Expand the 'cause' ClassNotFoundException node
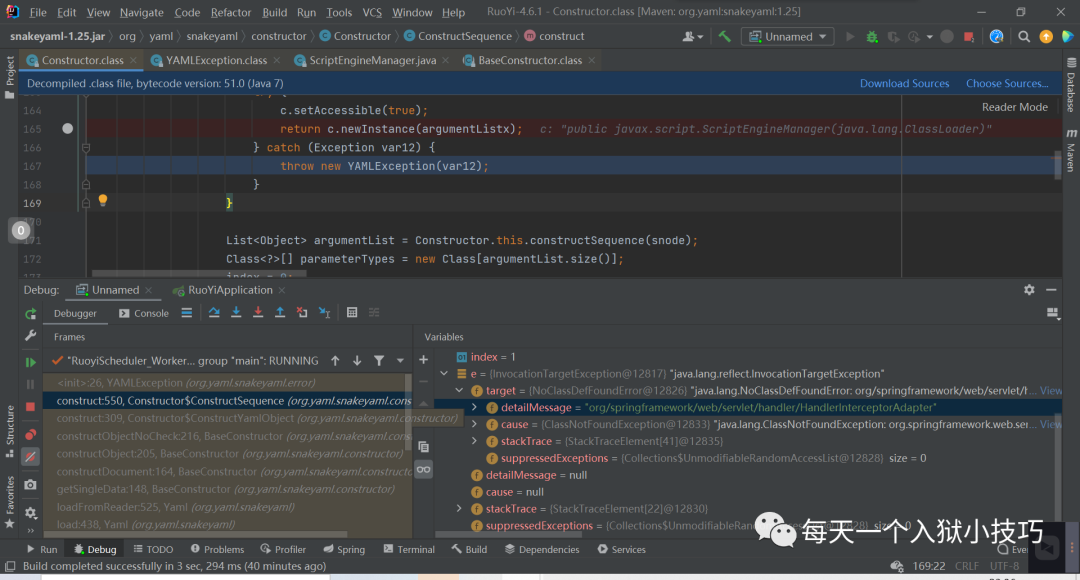Image resolution: width=1080 pixels, height=580 pixels. [475, 424]
